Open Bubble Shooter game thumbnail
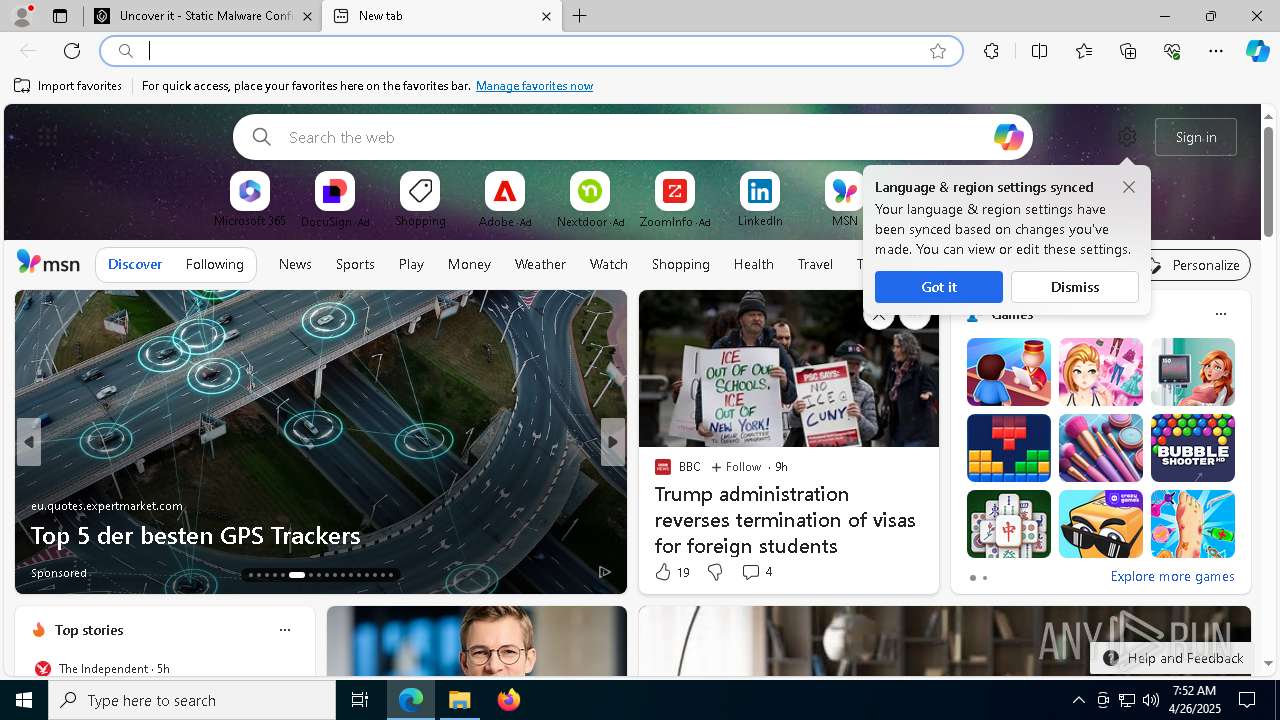The height and width of the screenshot is (720, 1280). click(x=1193, y=448)
